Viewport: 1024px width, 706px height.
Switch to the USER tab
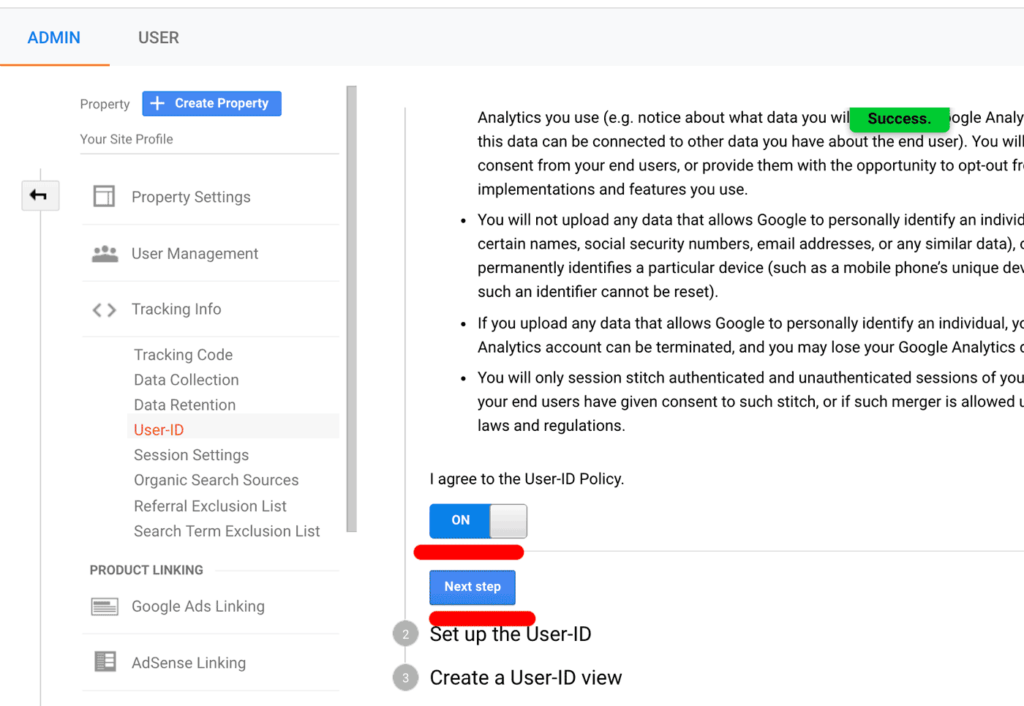point(158,37)
